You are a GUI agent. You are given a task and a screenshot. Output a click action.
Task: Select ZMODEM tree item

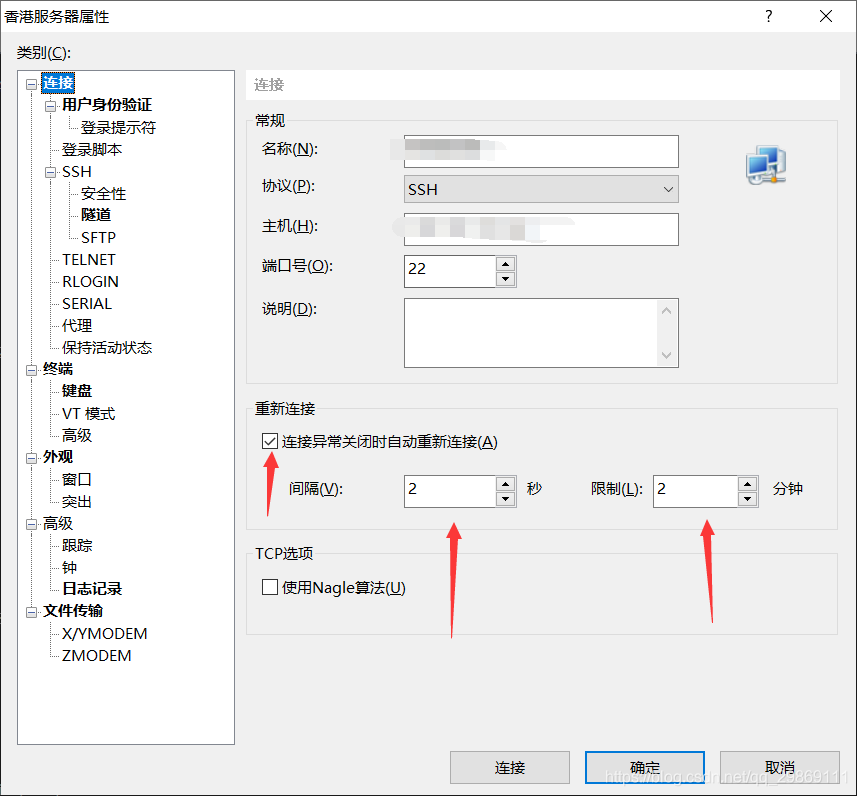coord(96,655)
